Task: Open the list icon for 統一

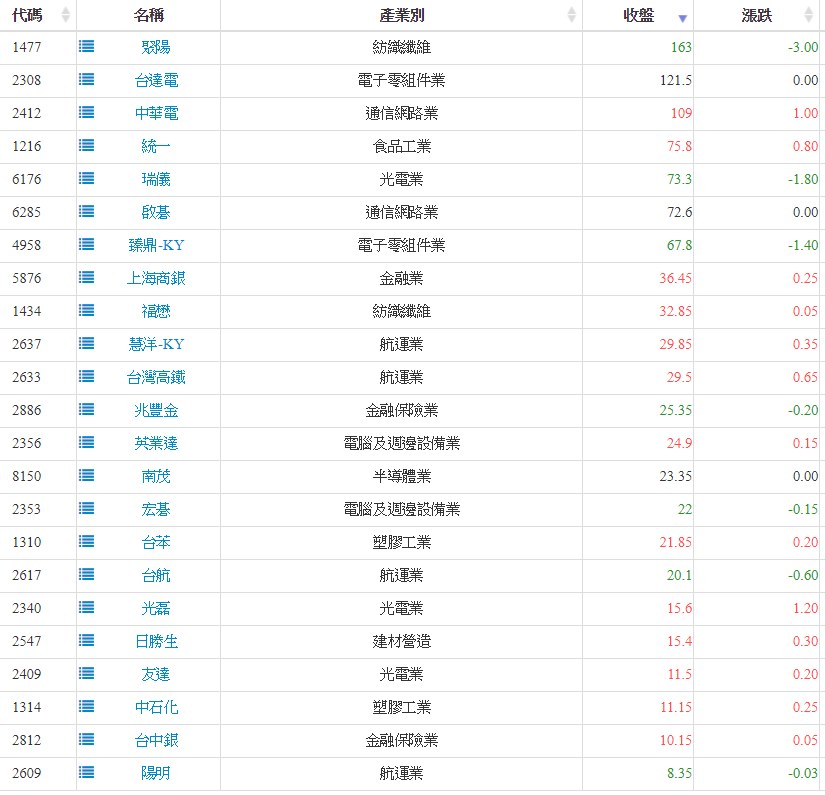Action: 87,146
